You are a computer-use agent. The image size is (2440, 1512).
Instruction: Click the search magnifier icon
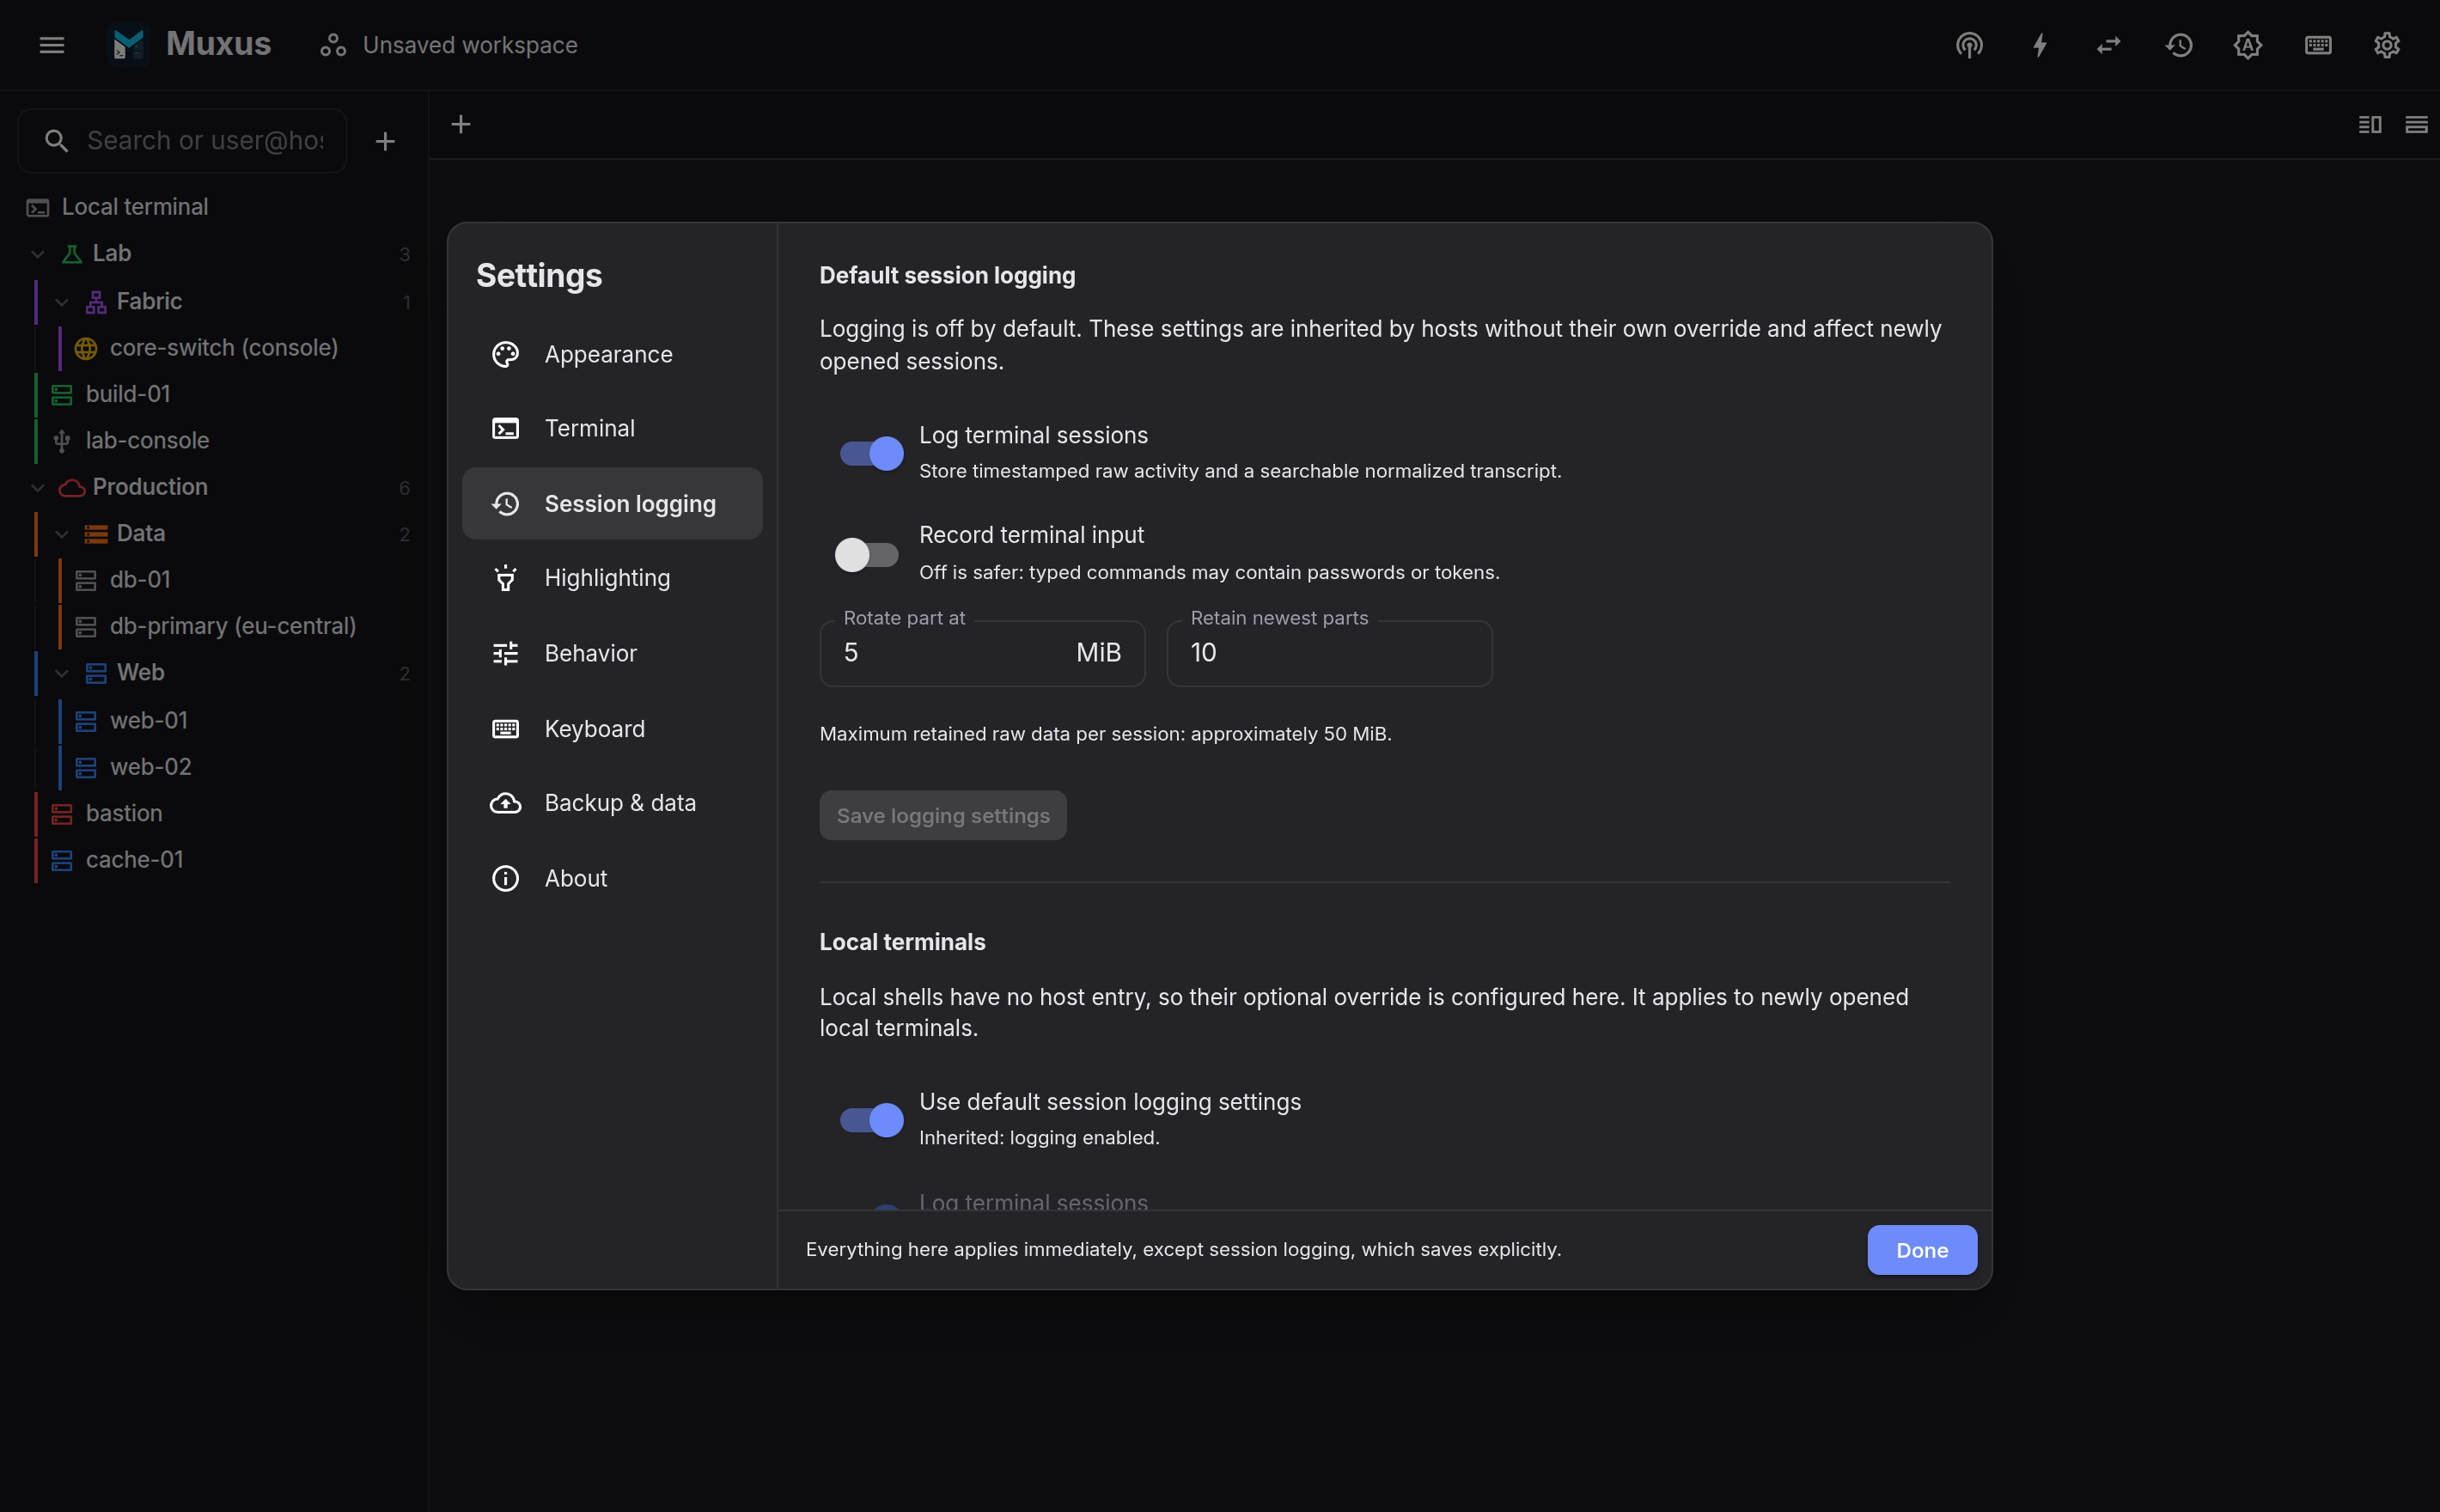pyautogui.click(x=57, y=141)
